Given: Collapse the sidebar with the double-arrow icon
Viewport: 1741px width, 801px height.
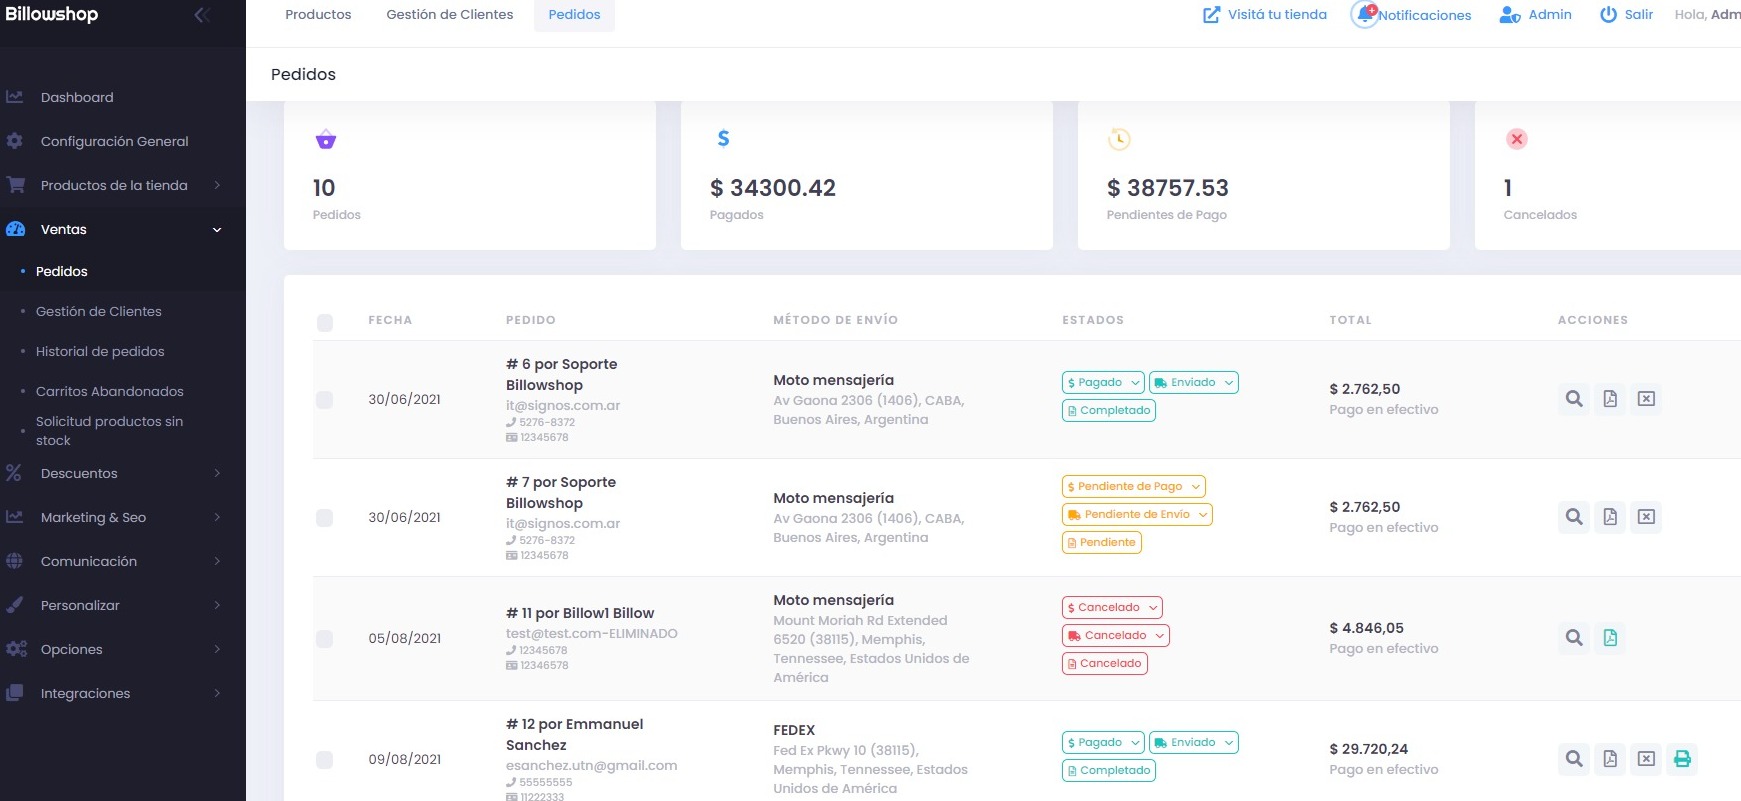Looking at the screenshot, I should (201, 14).
